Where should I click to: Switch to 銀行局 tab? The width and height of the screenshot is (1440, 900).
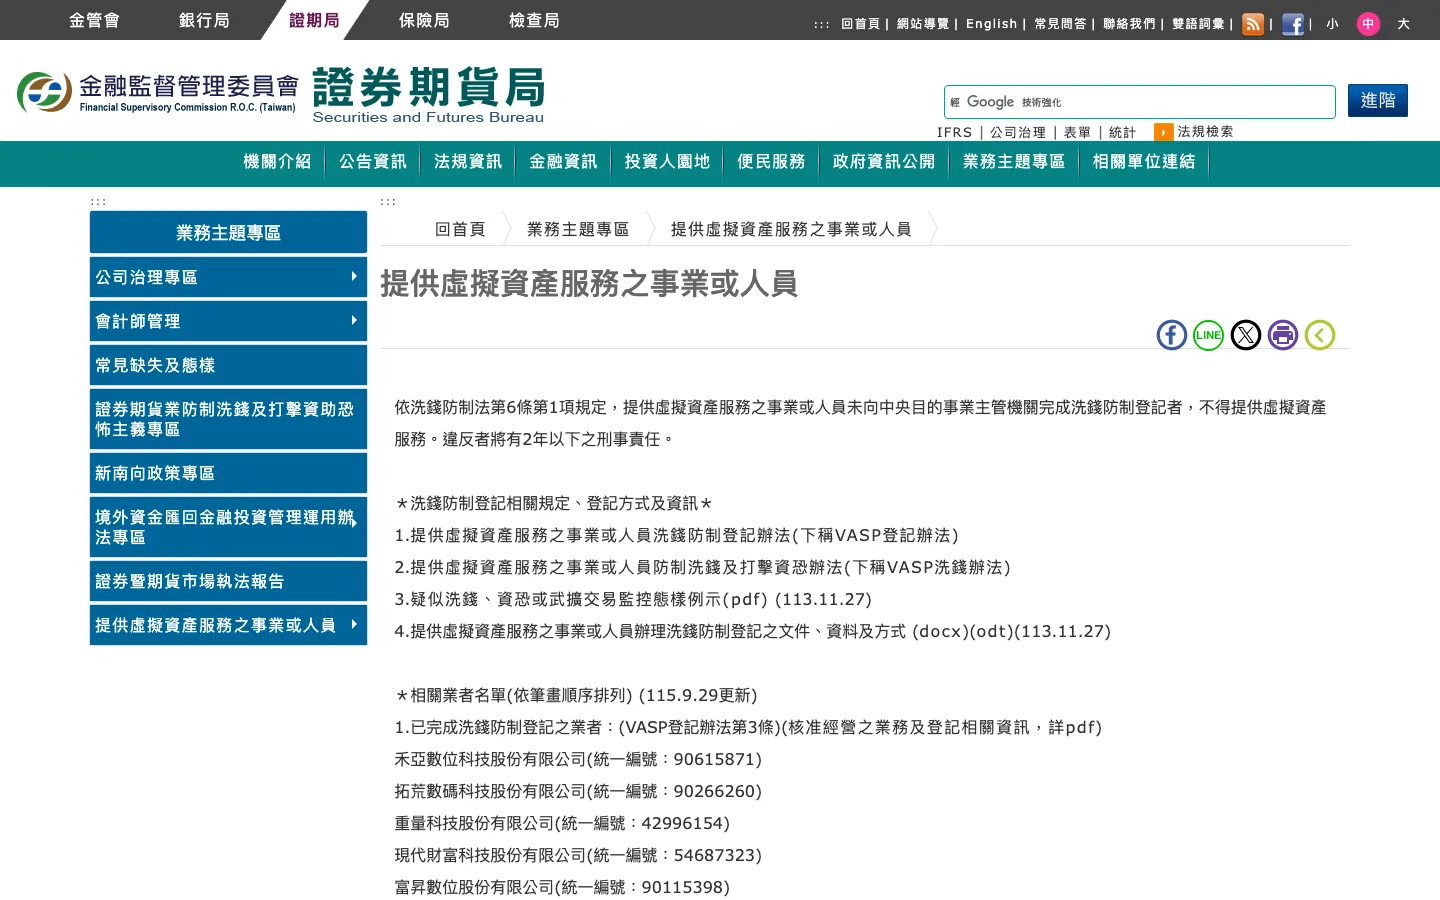pos(204,20)
